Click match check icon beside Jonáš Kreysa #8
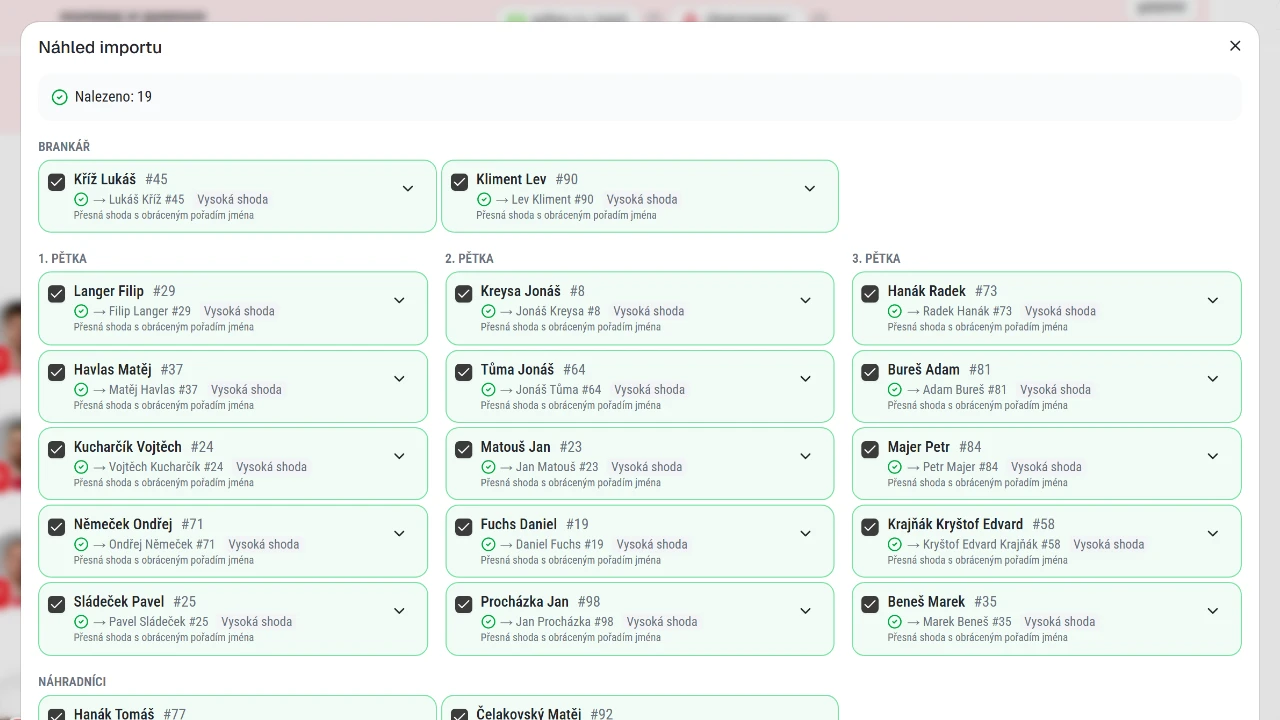The image size is (1280, 720). (488, 311)
